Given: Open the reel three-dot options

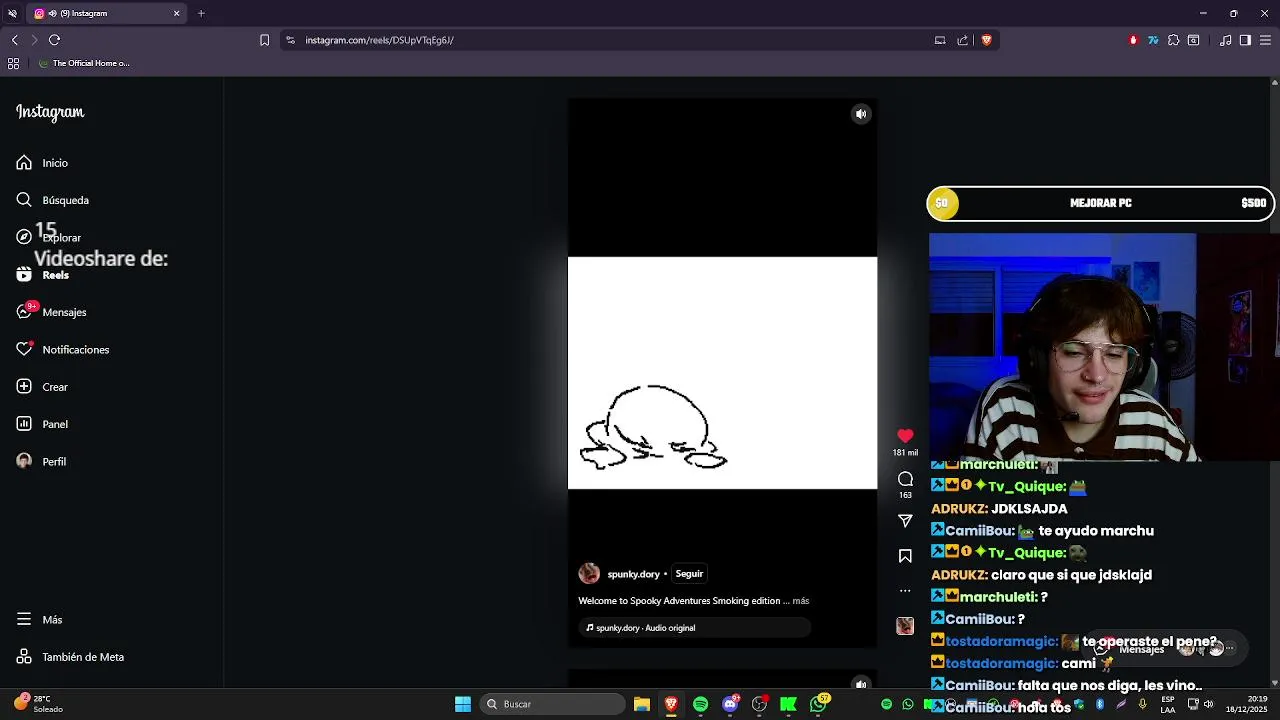Looking at the screenshot, I should point(905,590).
